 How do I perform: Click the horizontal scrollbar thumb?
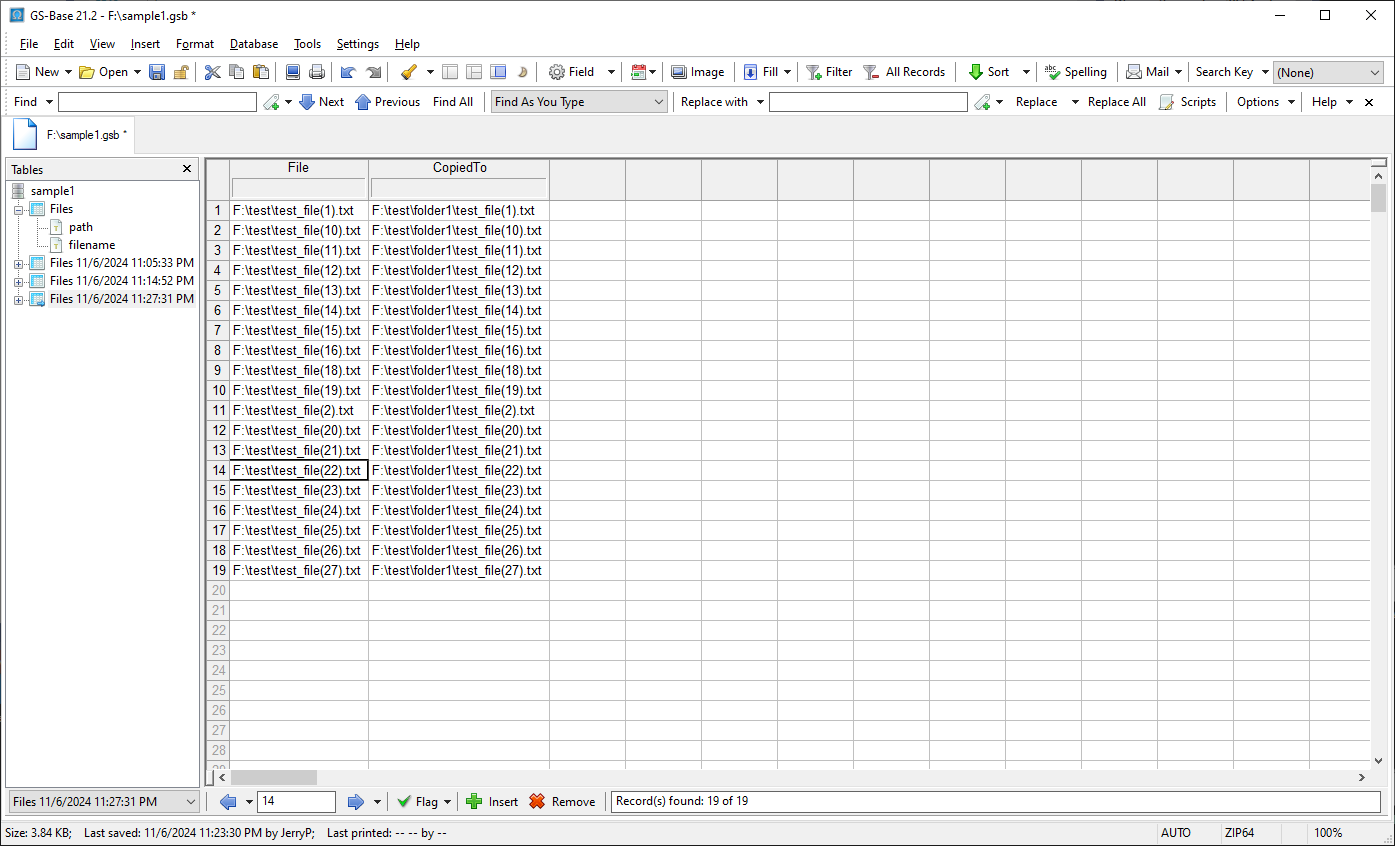coord(274,777)
